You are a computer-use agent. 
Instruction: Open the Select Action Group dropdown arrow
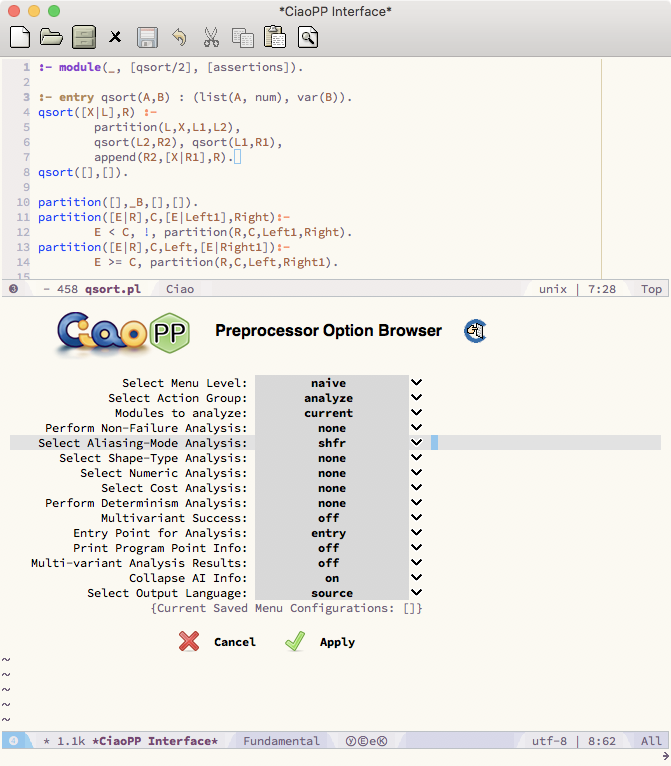(x=416, y=398)
